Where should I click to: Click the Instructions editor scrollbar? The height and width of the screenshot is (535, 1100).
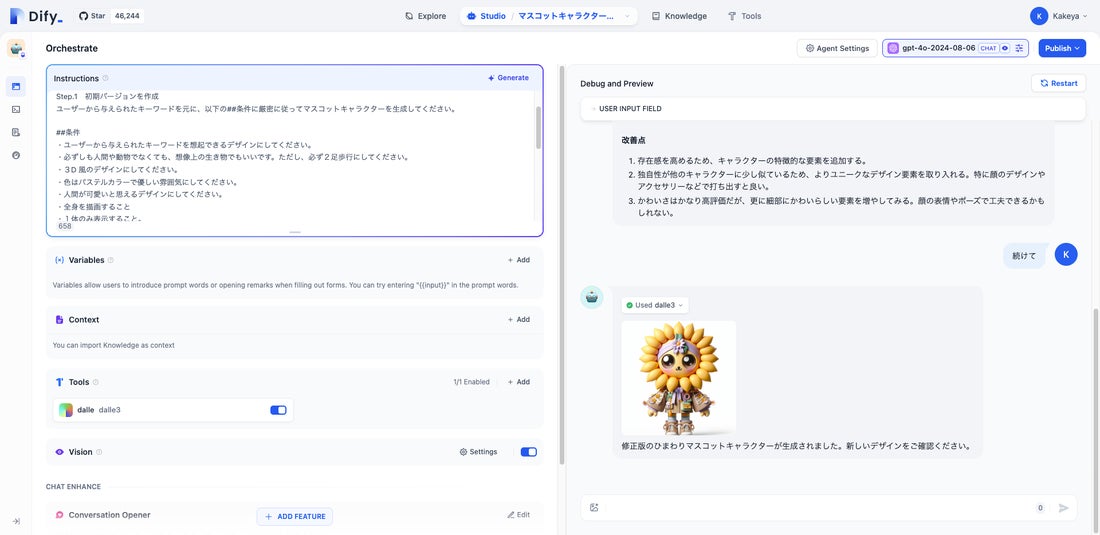538,128
